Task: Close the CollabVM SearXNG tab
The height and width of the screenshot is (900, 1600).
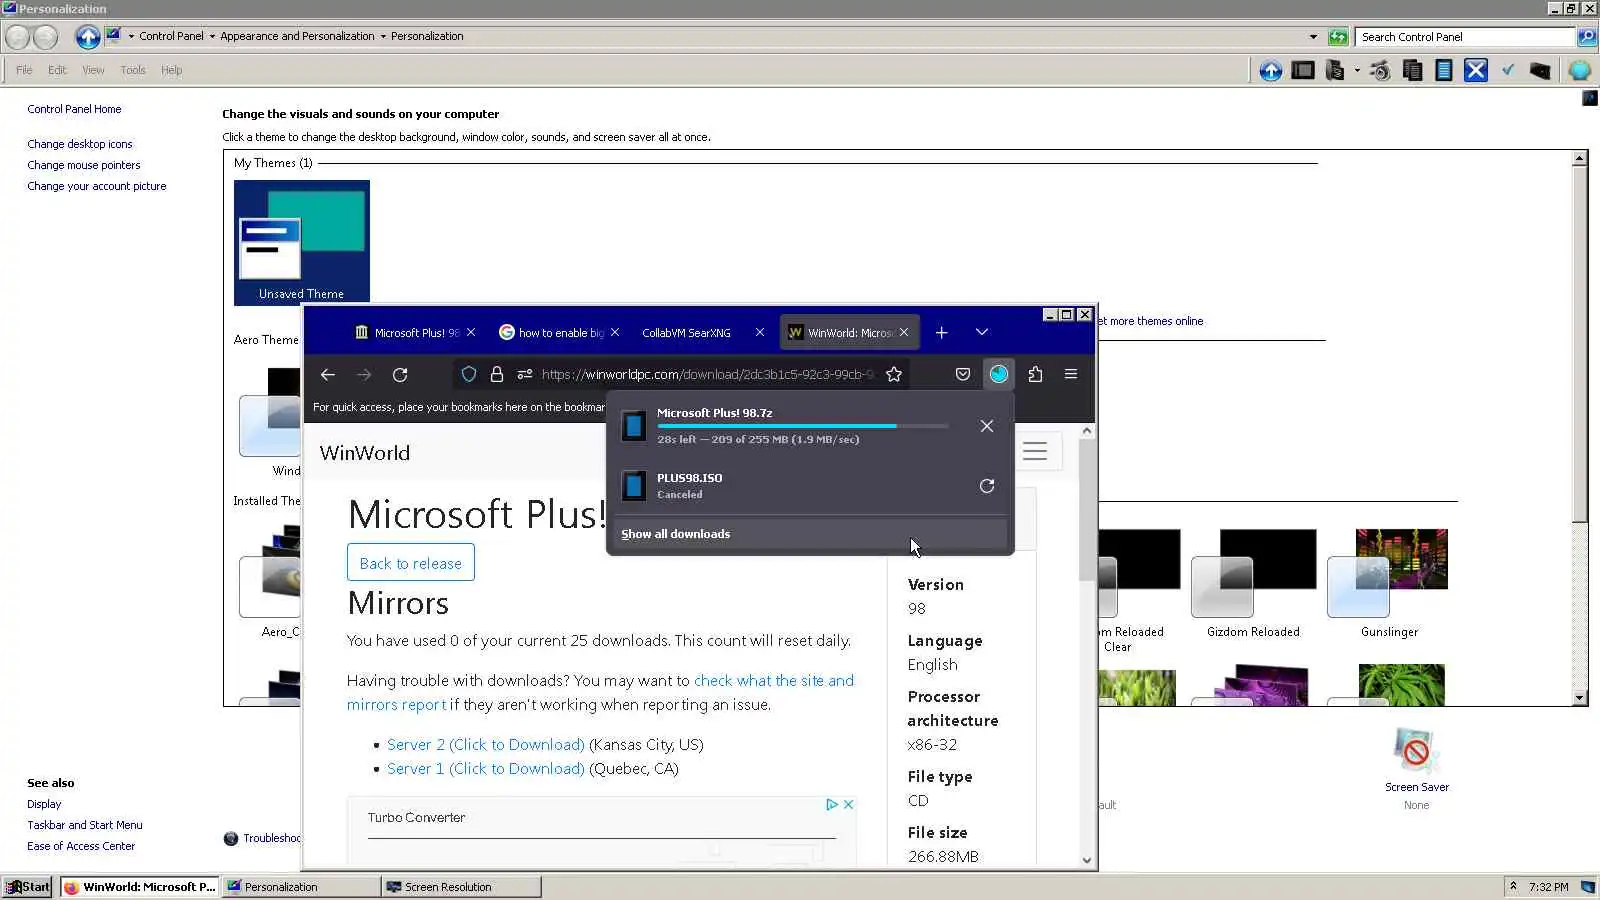Action: (x=760, y=332)
